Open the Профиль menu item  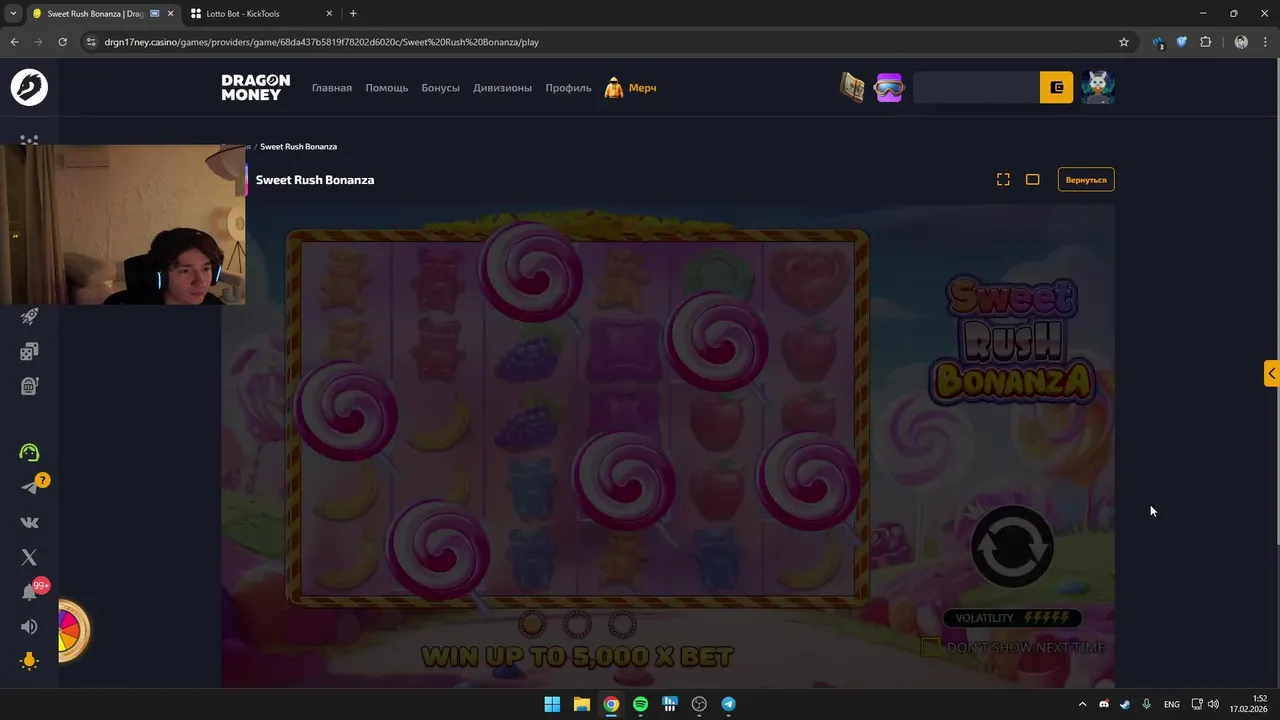pos(568,88)
